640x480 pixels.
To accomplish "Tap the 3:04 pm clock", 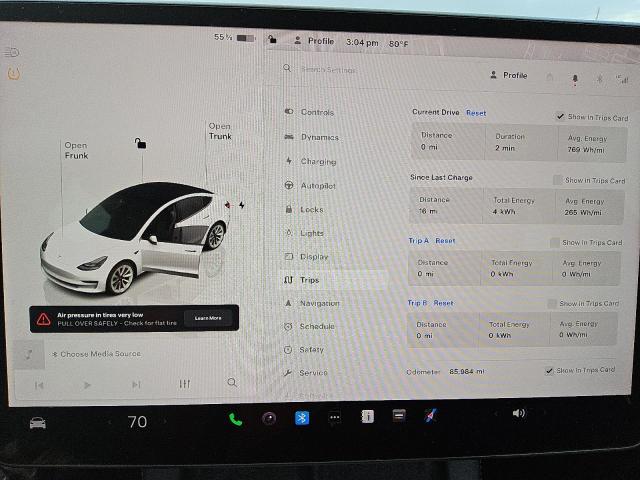I will 362,42.
